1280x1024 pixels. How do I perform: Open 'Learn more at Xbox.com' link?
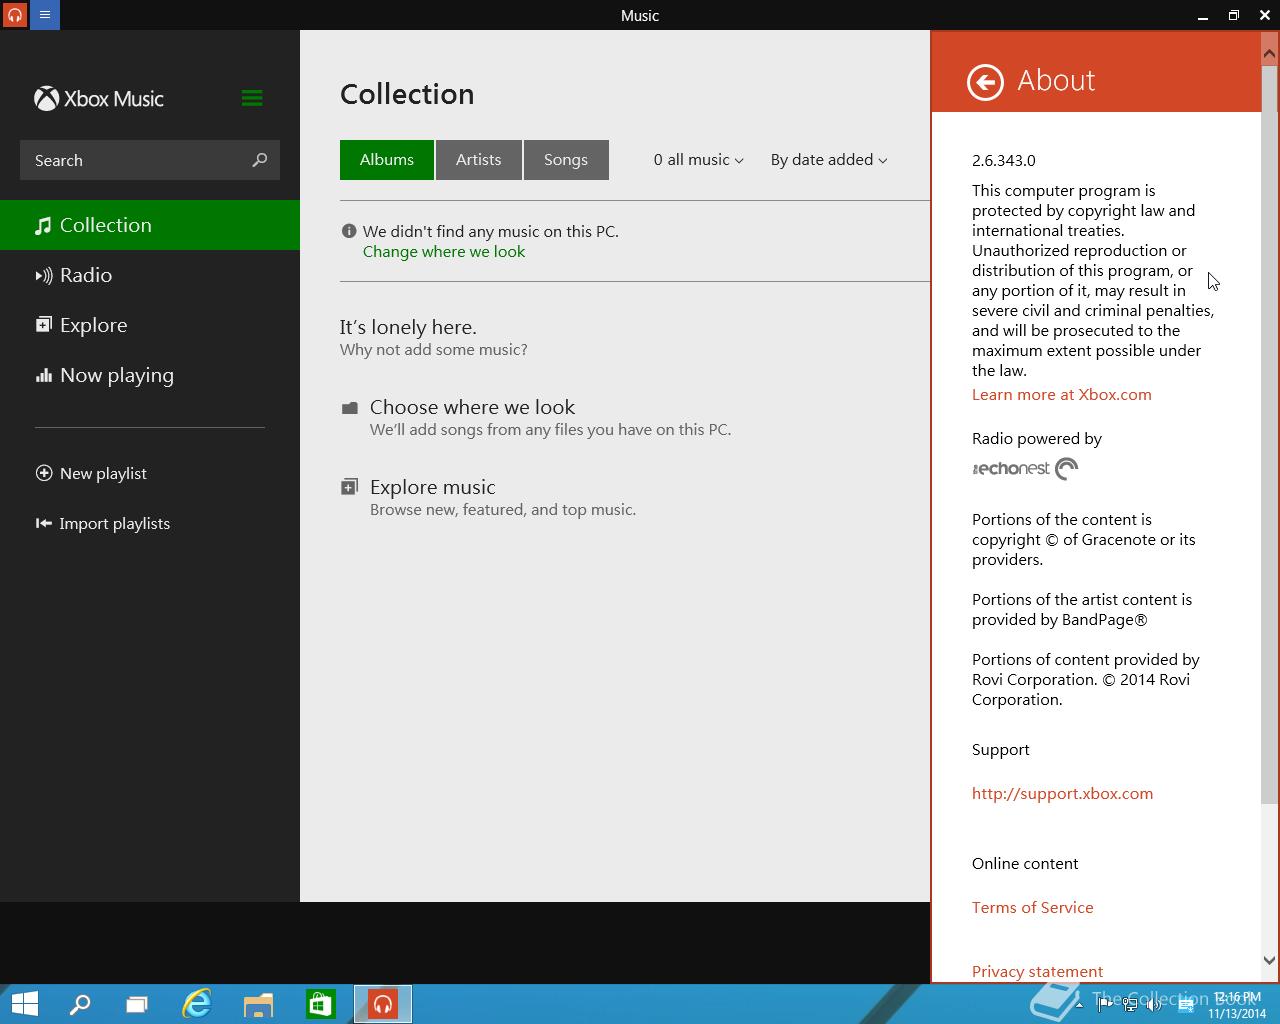tap(1062, 394)
